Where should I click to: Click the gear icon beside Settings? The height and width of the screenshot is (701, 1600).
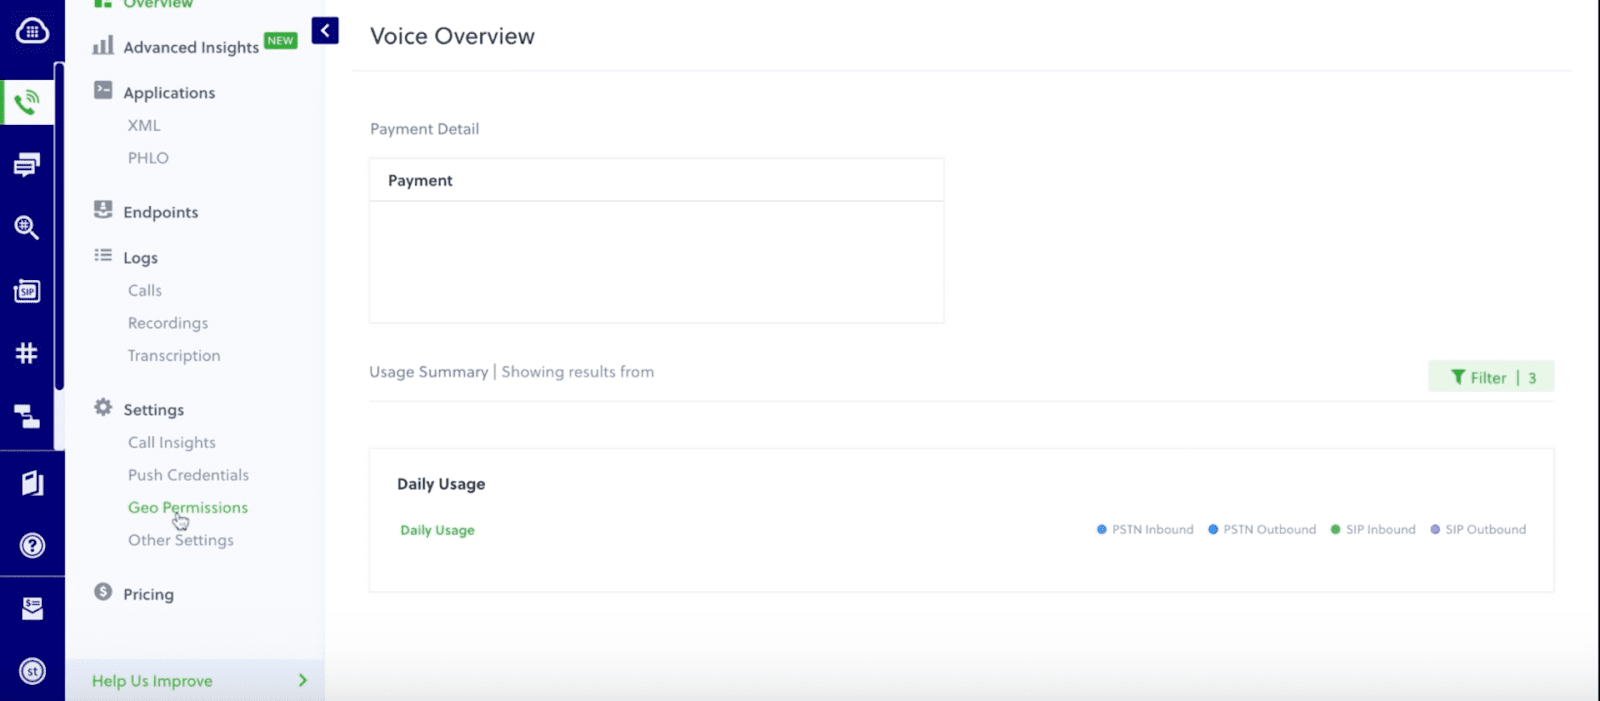click(x=103, y=407)
